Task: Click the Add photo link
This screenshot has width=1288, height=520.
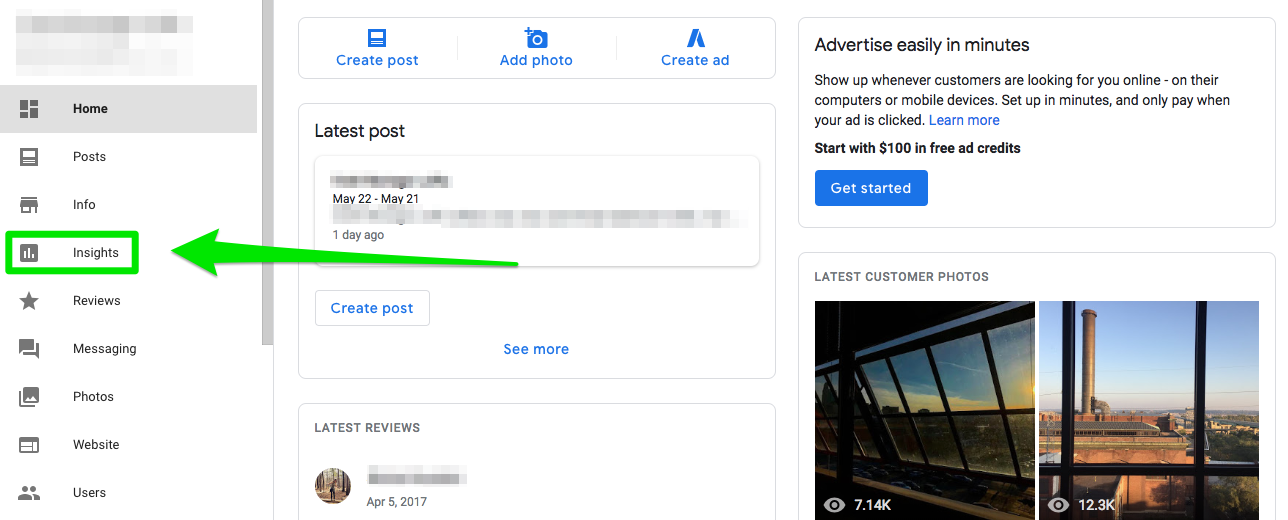Action: coord(536,60)
